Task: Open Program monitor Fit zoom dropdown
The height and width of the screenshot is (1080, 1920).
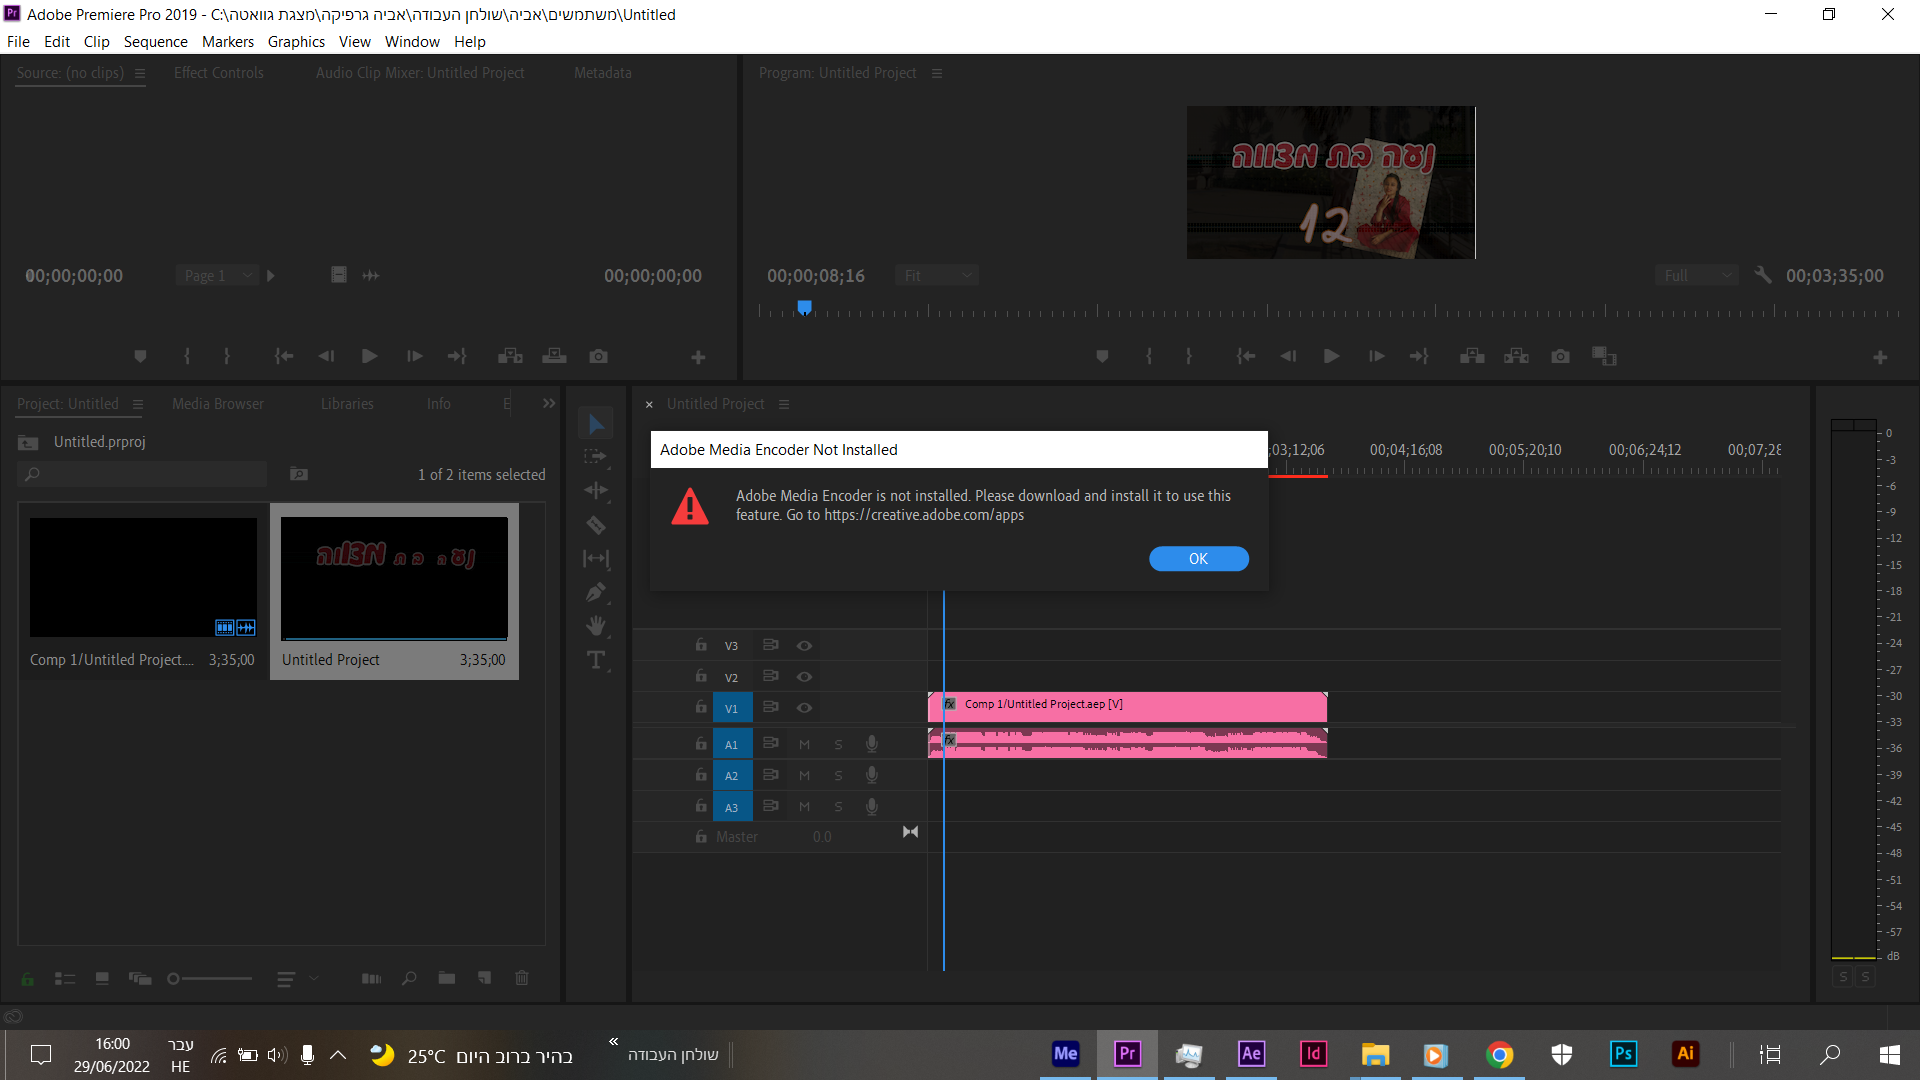Action: [937, 275]
